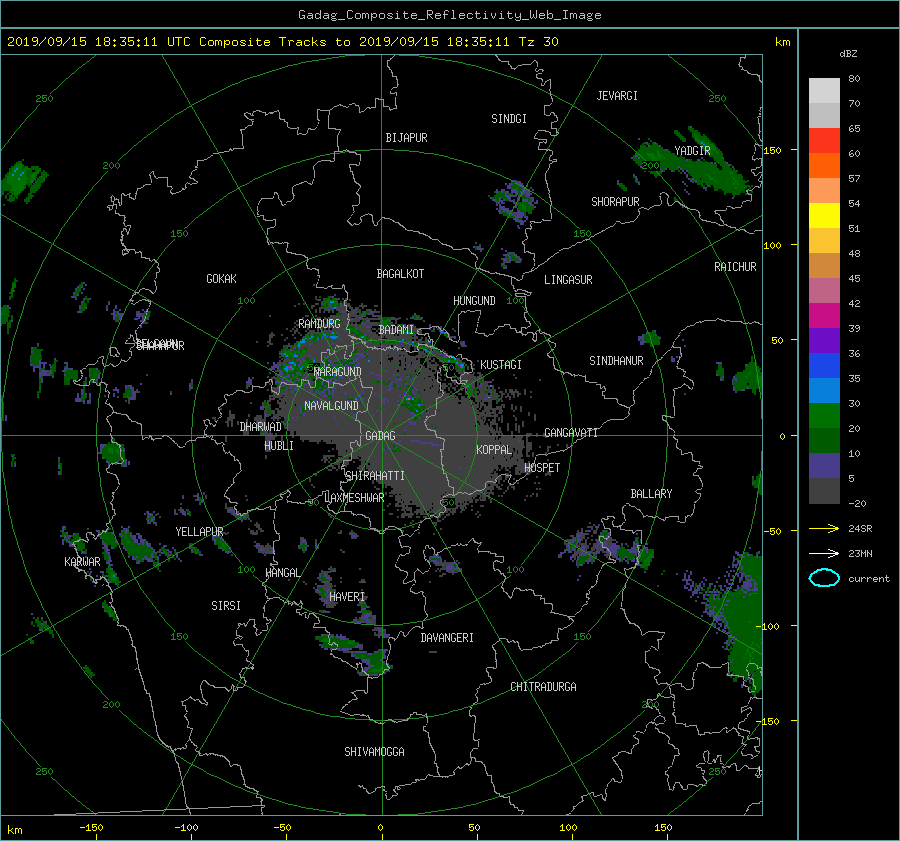The width and height of the screenshot is (900, 841).
Task: Click the magenta 39 dBZ color swatch
Action: (824, 316)
